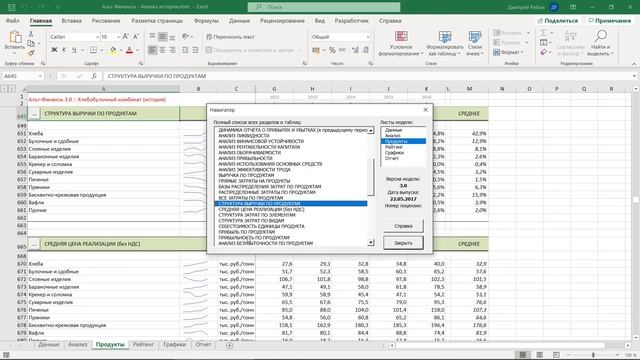640x360 pixels.
Task: Collapse group beside СТРУКТУРА ВЫРУЧКИ ПО ПРОДУКТАМ
Action: (34, 114)
